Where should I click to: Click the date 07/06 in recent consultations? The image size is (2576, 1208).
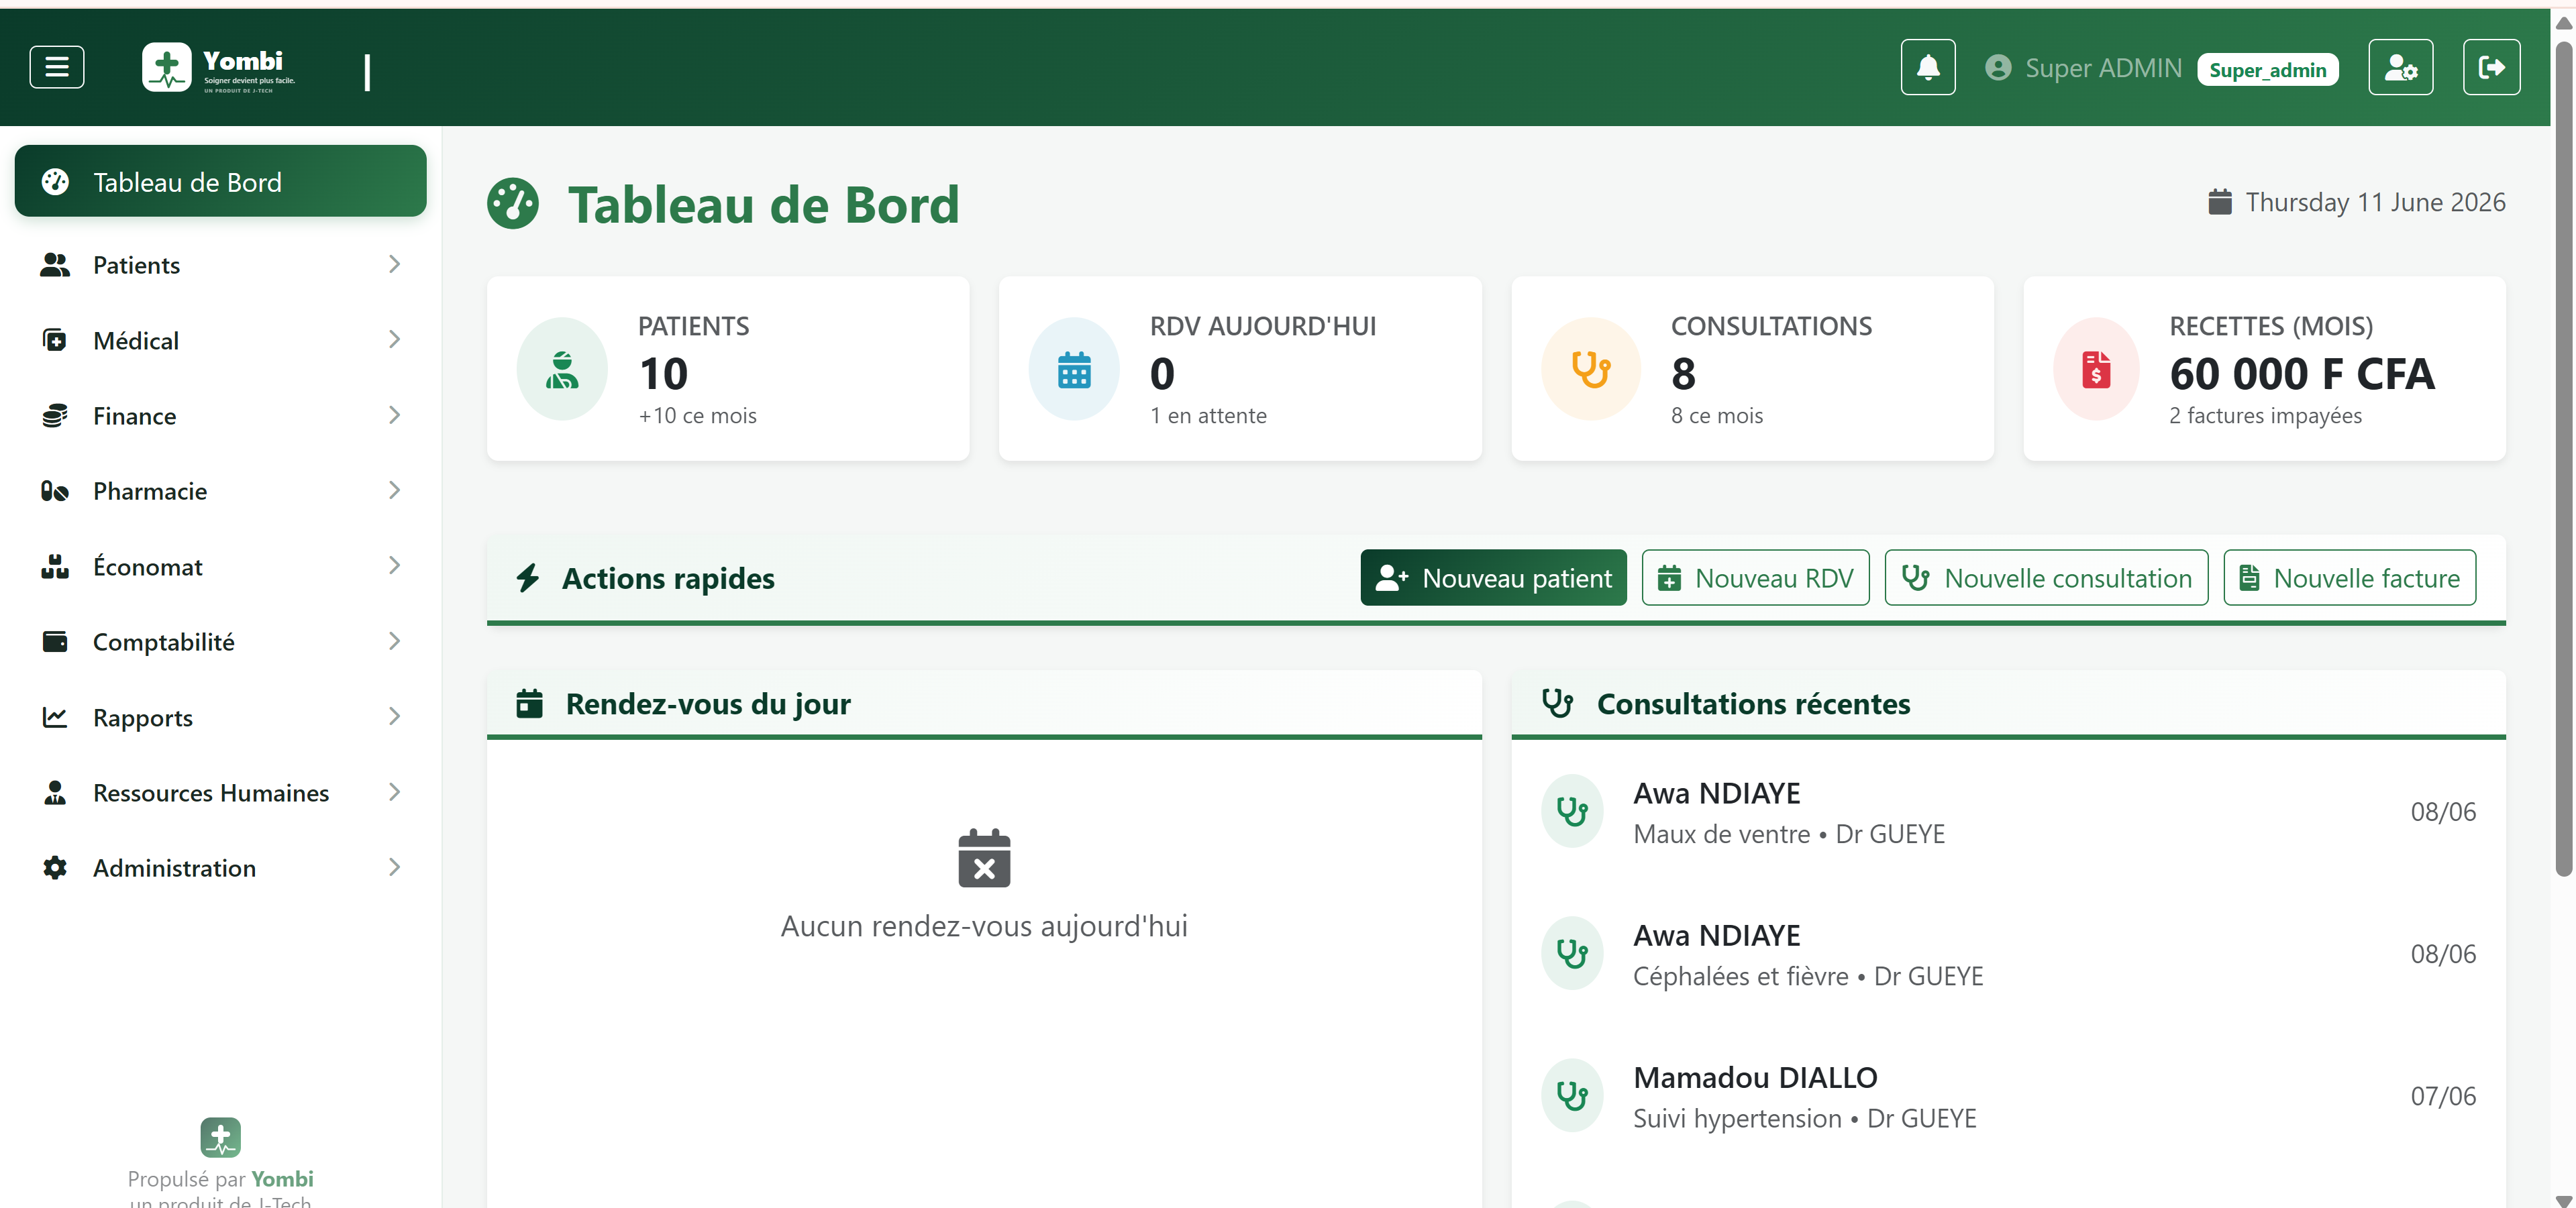pyautogui.click(x=2442, y=1095)
